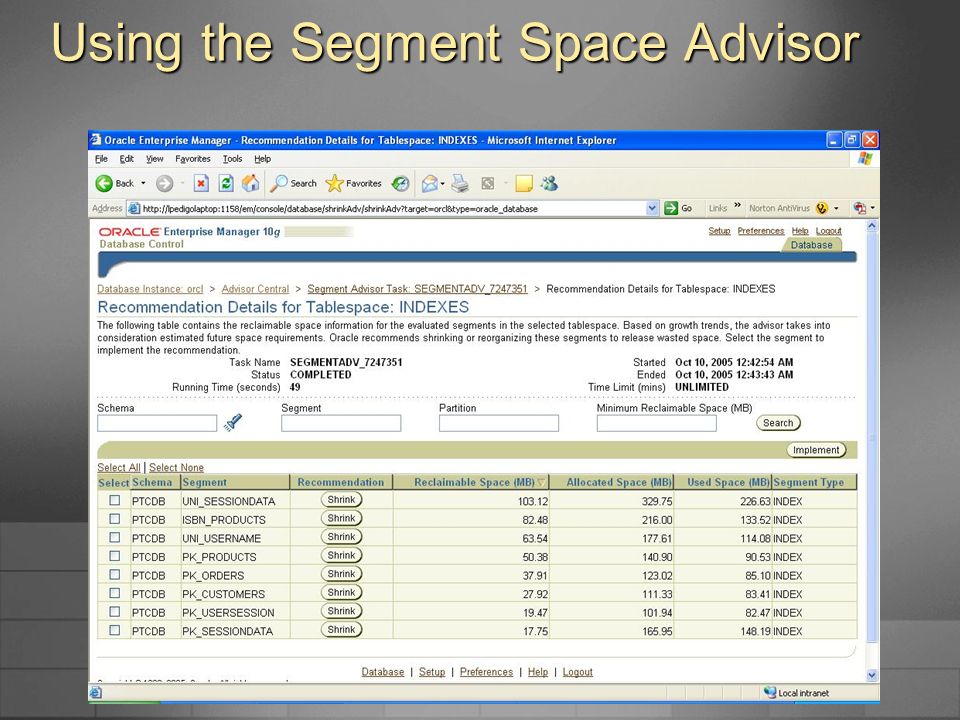This screenshot has height=720, width=960.
Task: Open the PDF toolbar dropdown arrow
Action: 872,208
